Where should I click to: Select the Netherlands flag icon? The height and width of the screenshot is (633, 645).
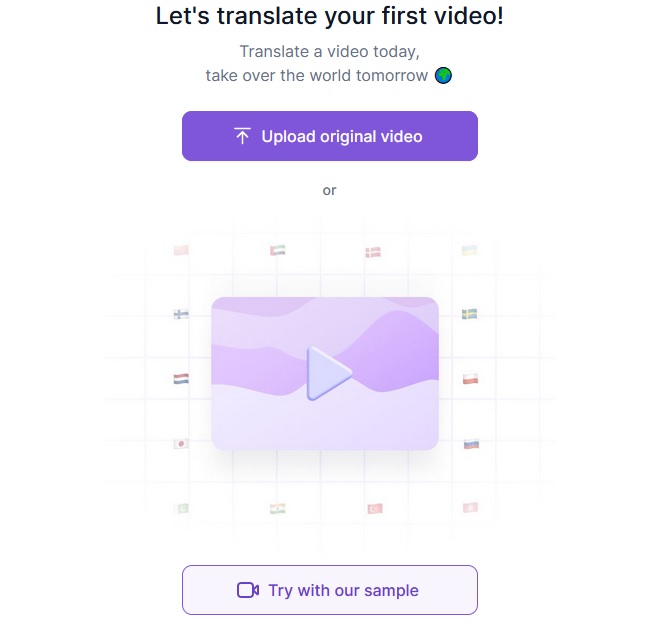point(181,379)
